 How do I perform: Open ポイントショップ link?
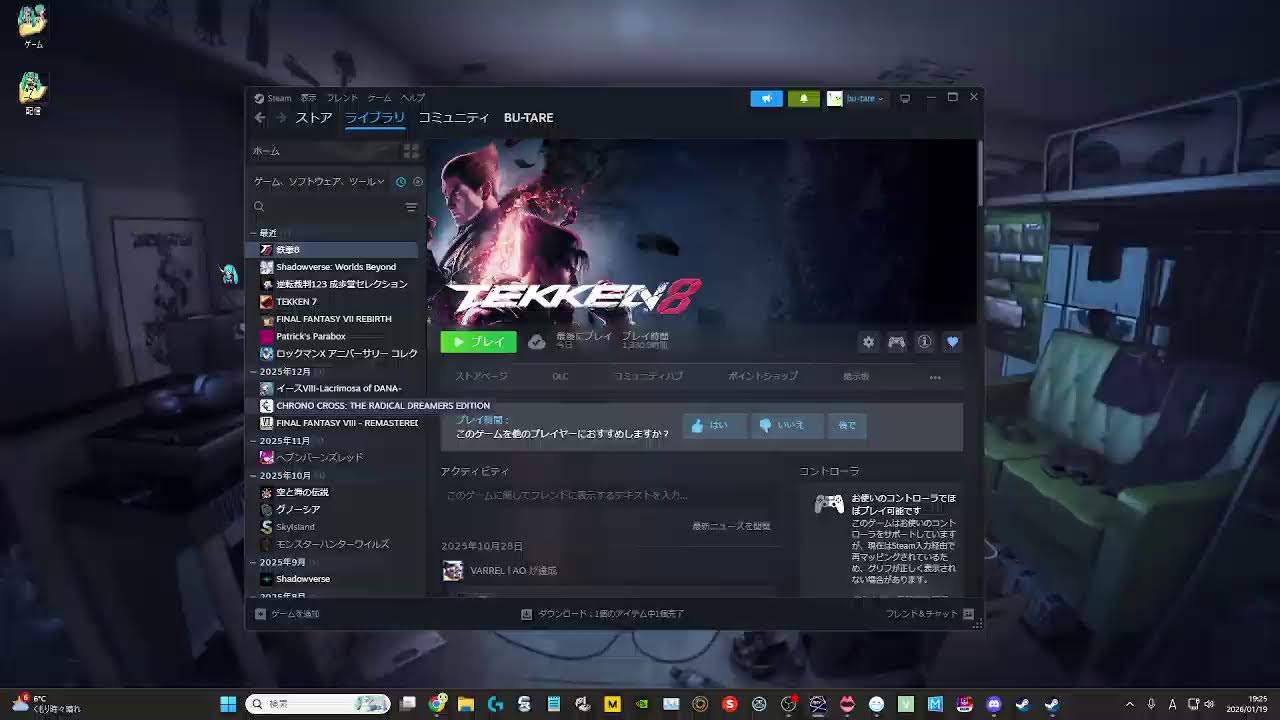pos(763,377)
